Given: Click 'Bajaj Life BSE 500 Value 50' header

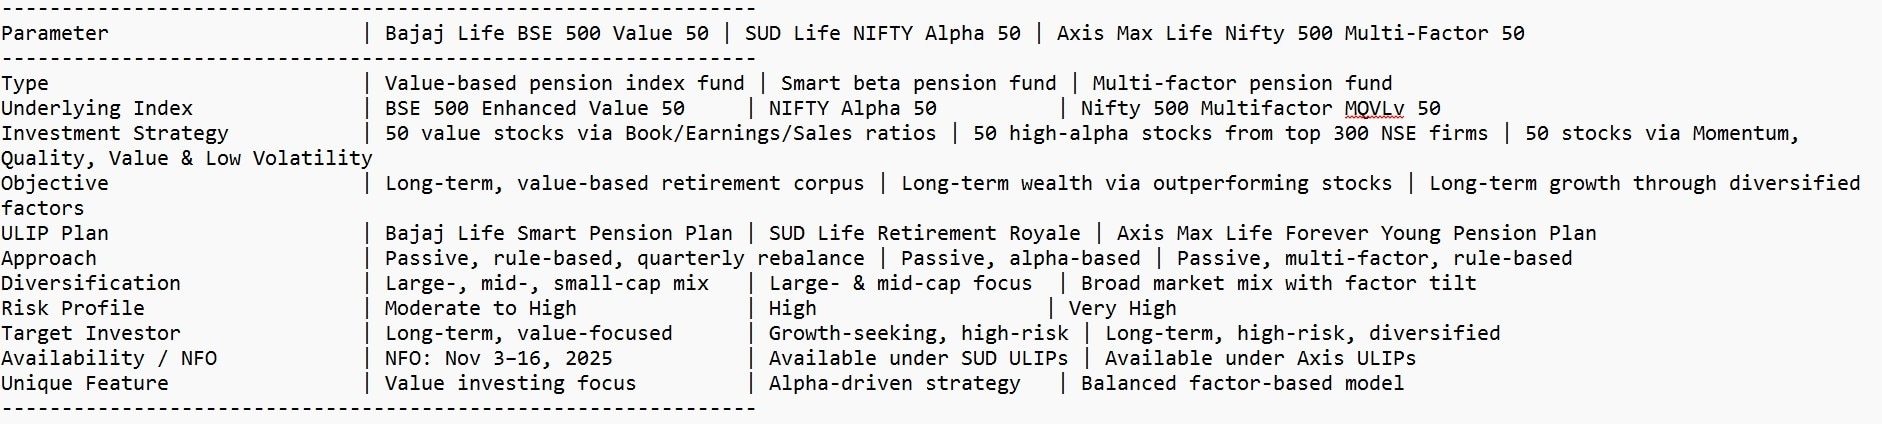Looking at the screenshot, I should pos(546,33).
